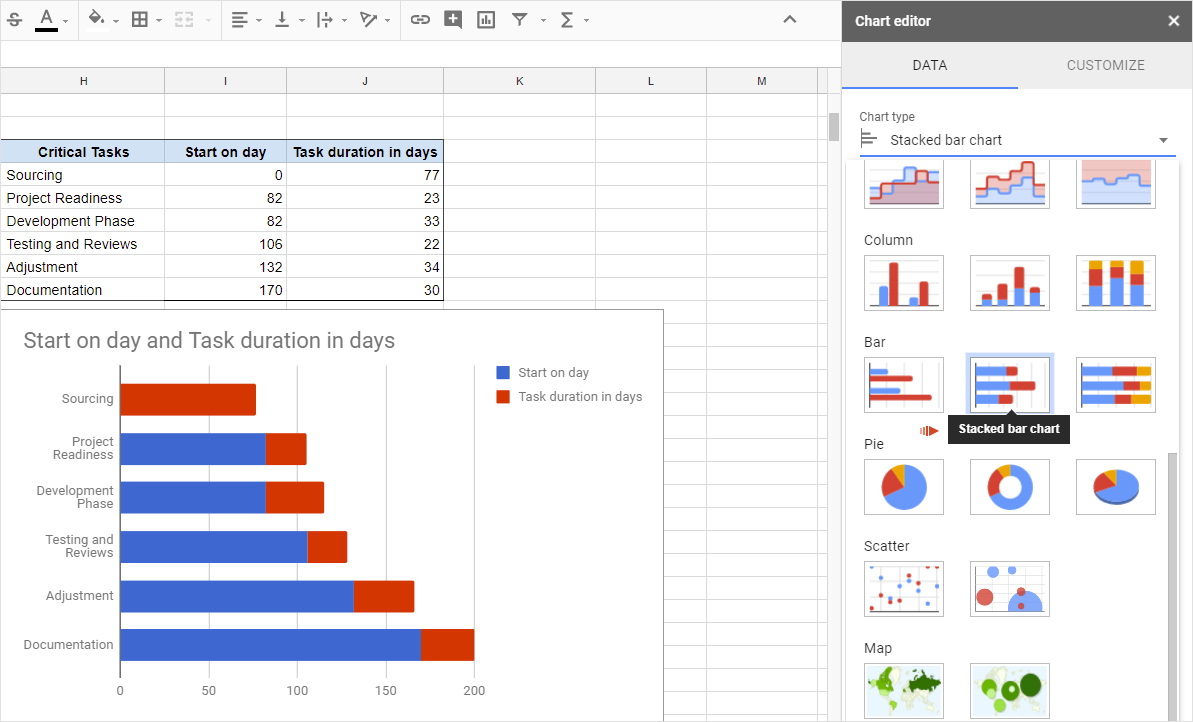Select the DATA tab in Chart editor
1193x722 pixels.
(929, 65)
